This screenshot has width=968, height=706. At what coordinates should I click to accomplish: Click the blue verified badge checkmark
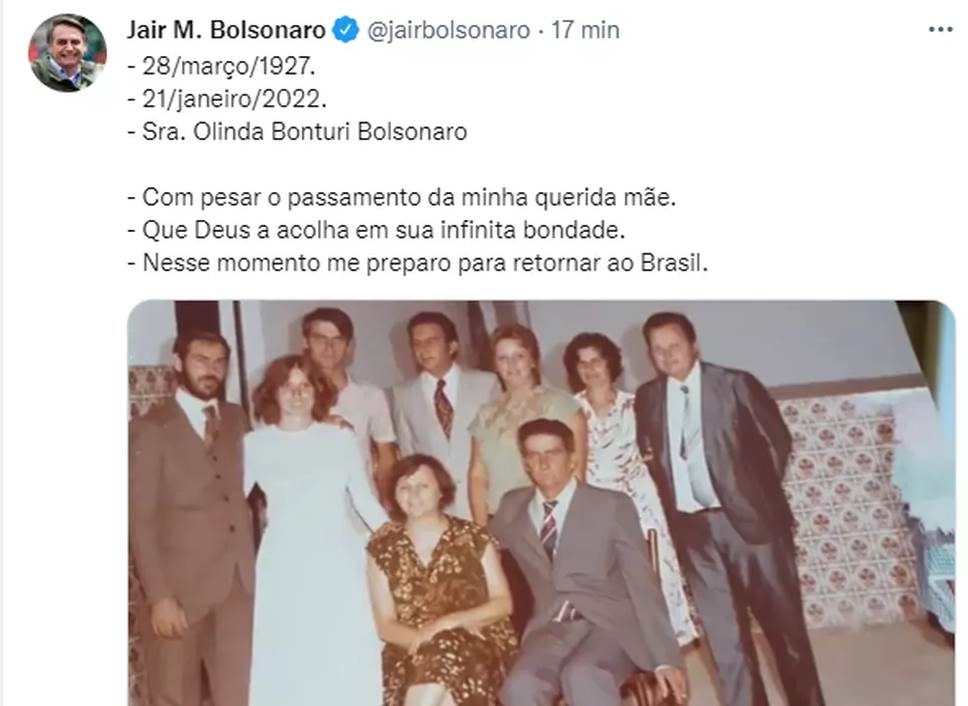pyautogui.click(x=346, y=30)
